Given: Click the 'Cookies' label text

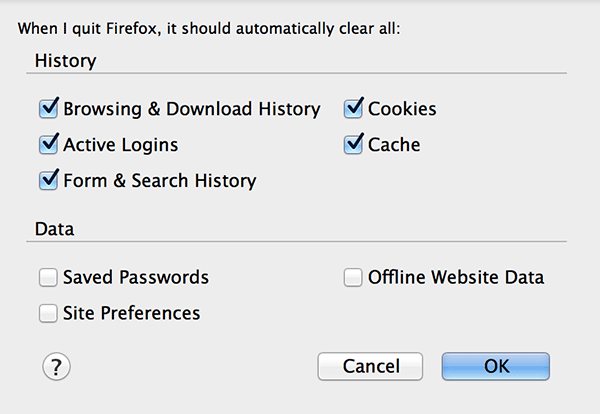Looking at the screenshot, I should [402, 109].
